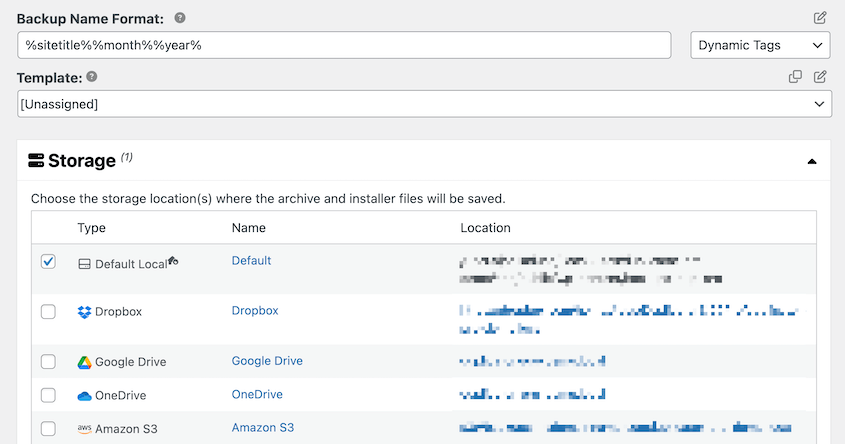Click the help icon beside Template
Viewport: 845px width, 444px height.
[92, 76]
